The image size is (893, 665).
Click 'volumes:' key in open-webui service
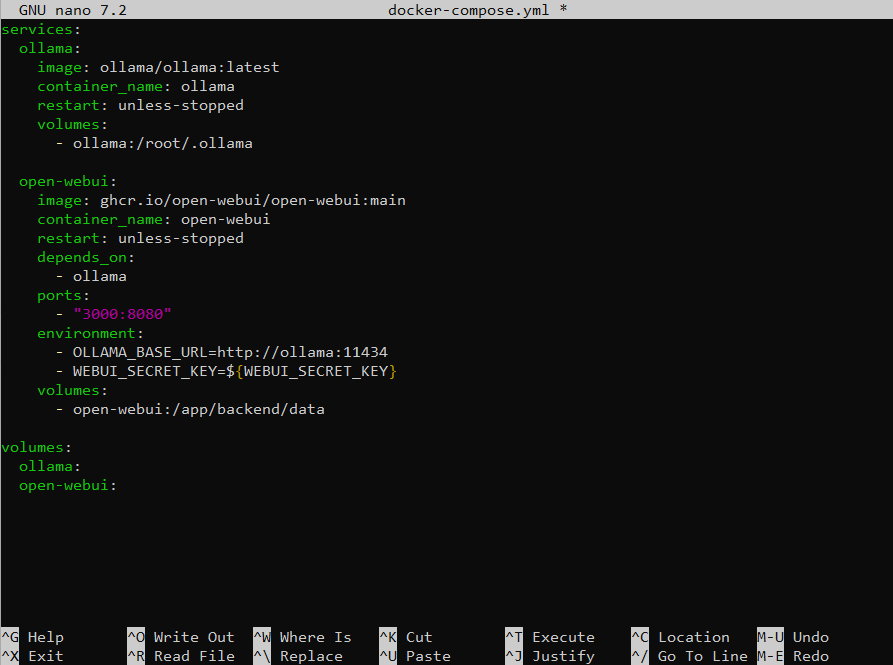72,391
